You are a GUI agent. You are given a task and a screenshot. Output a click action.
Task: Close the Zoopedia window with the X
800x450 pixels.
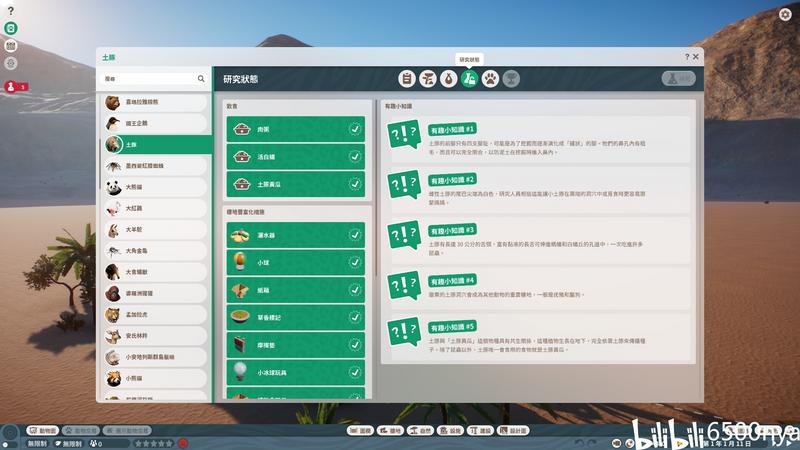click(695, 57)
